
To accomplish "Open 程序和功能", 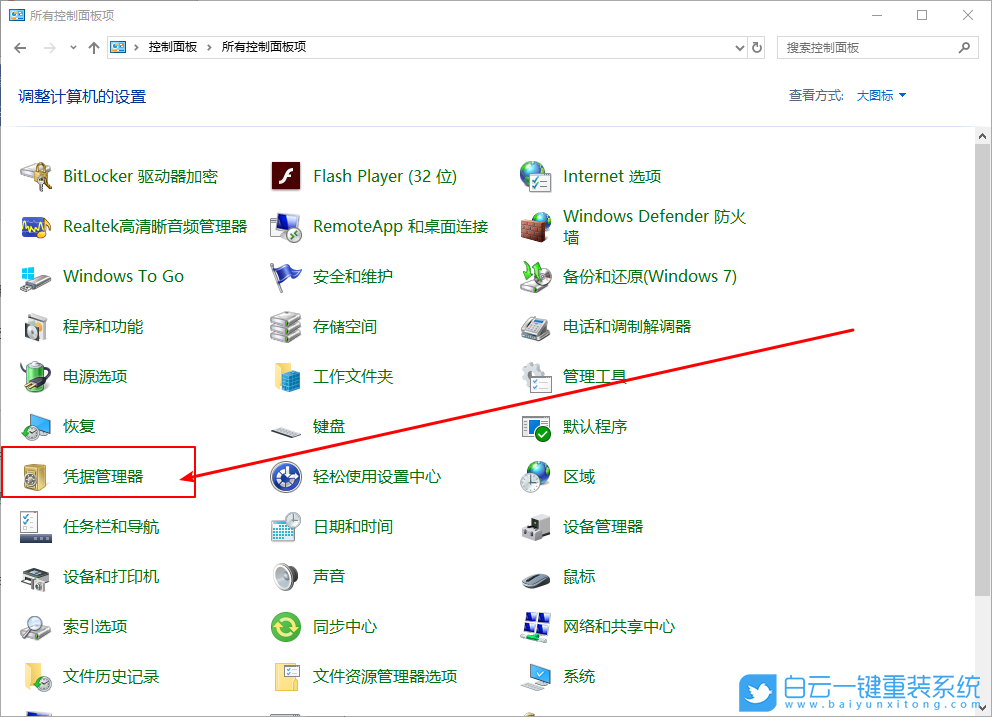I will tap(100, 326).
